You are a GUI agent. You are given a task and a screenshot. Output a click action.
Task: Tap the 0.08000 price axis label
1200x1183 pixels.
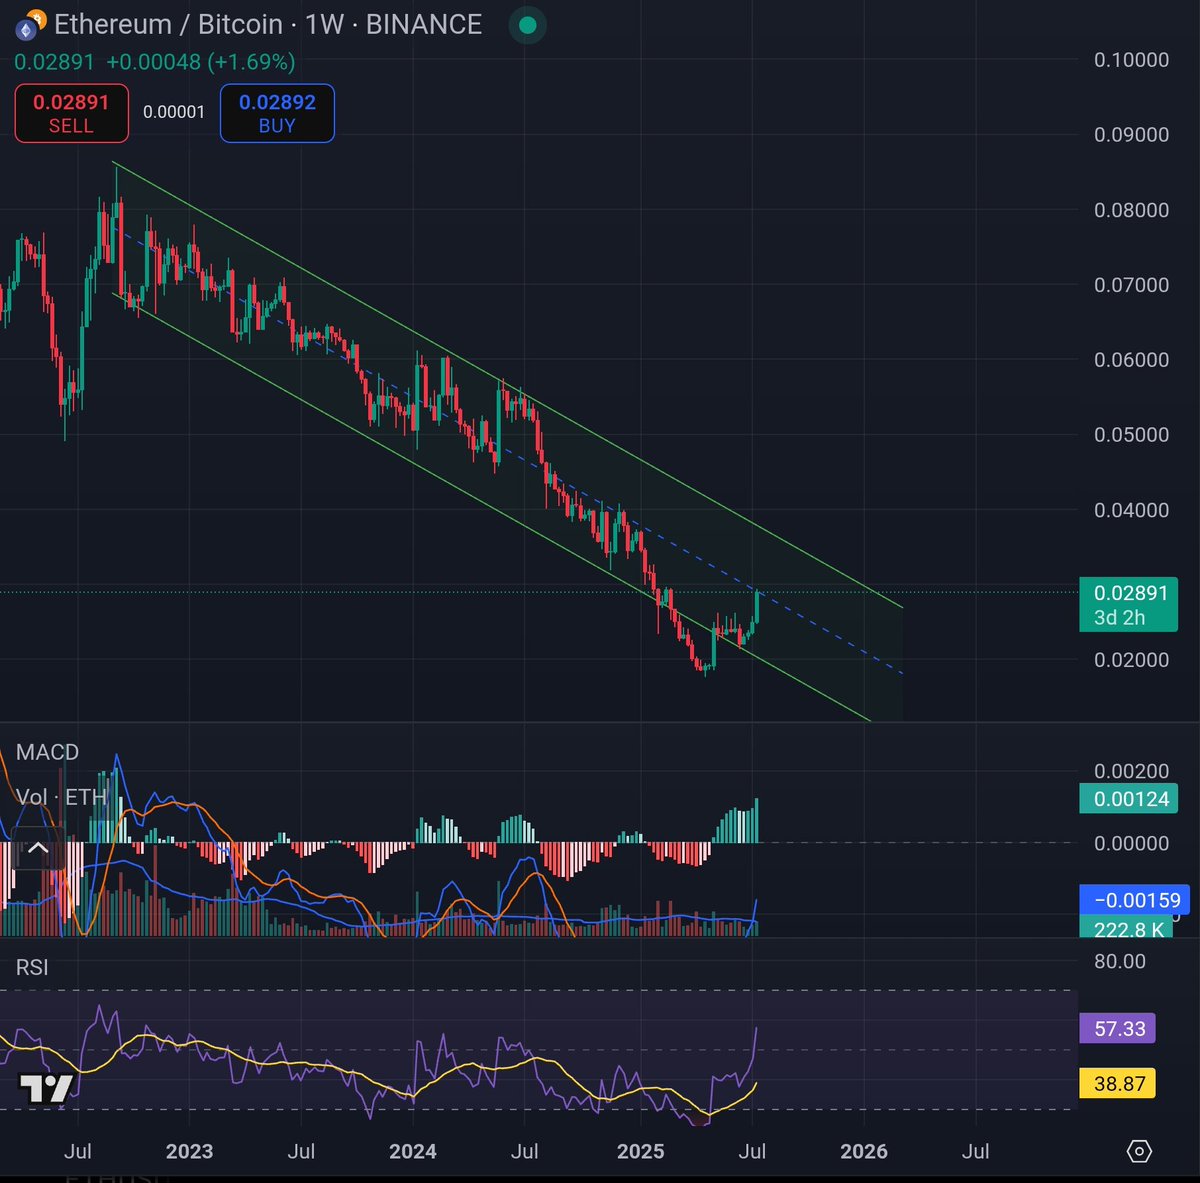[1131, 210]
